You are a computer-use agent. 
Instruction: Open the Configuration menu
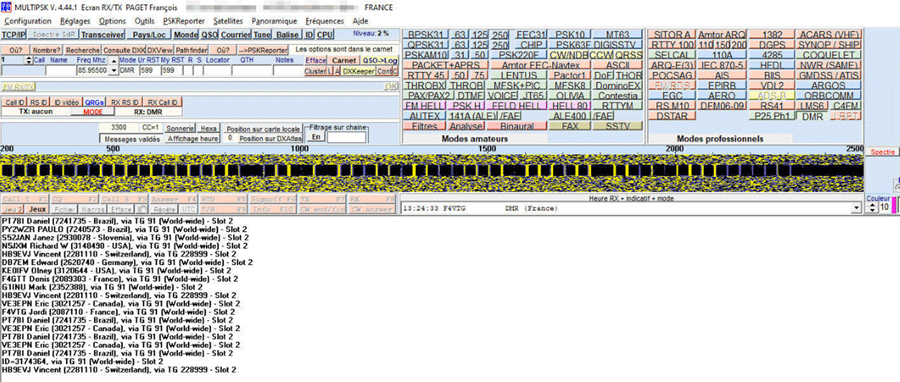click(x=28, y=21)
